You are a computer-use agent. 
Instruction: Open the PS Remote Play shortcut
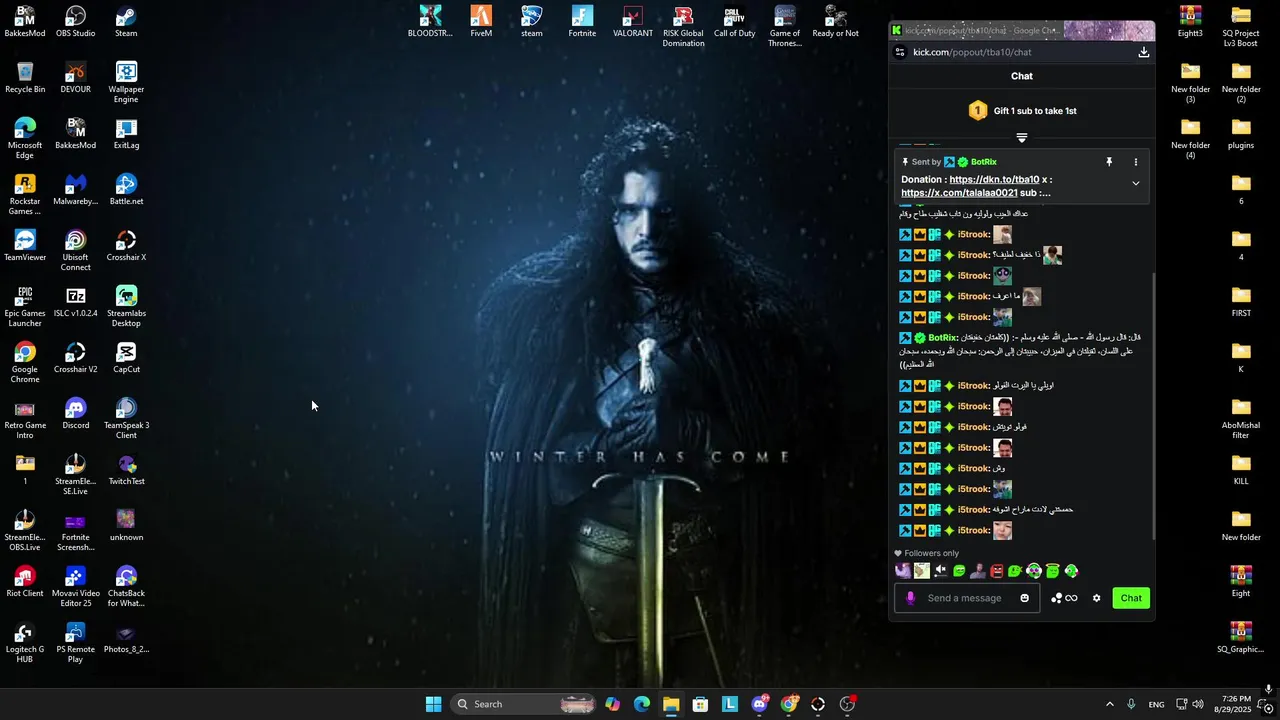click(76, 643)
